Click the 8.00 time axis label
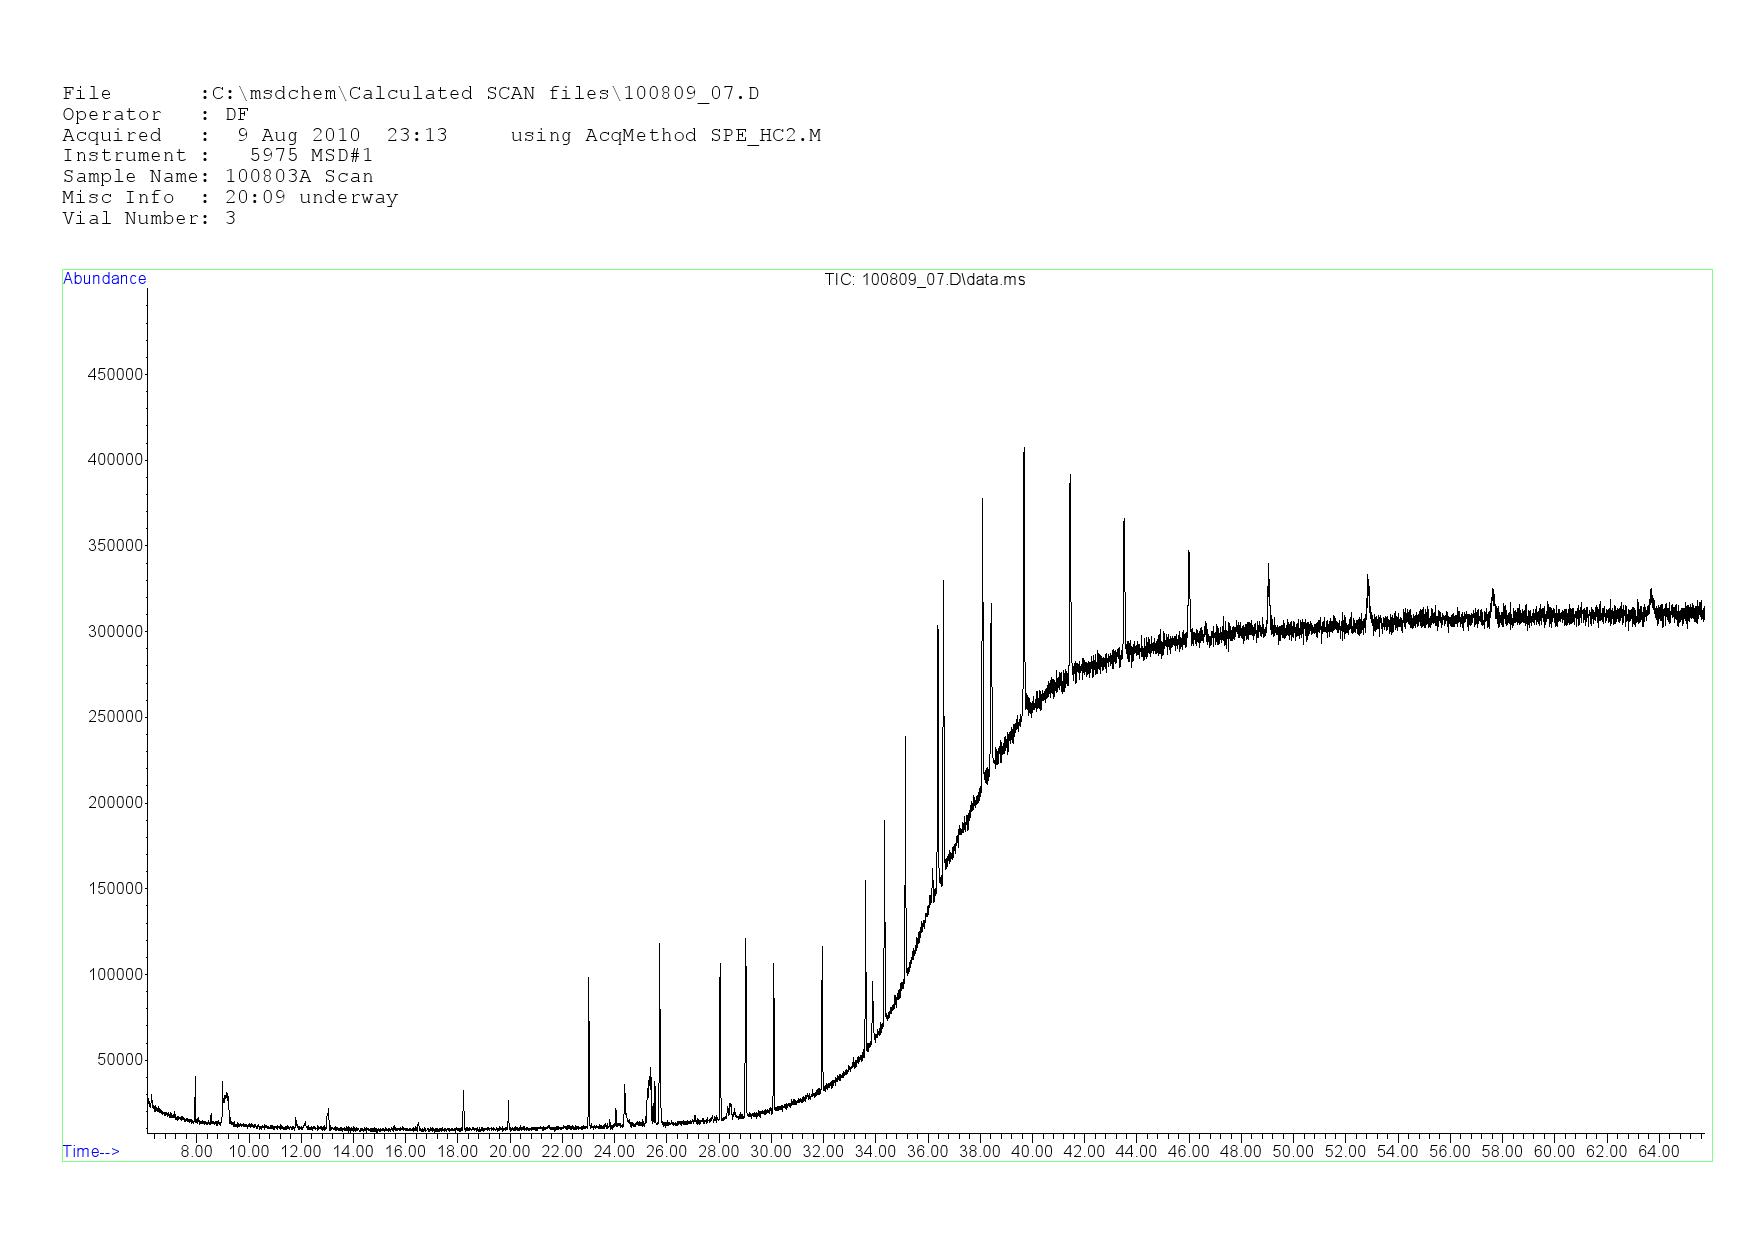Screen dimensions: 1754x1240 [x=196, y=1152]
